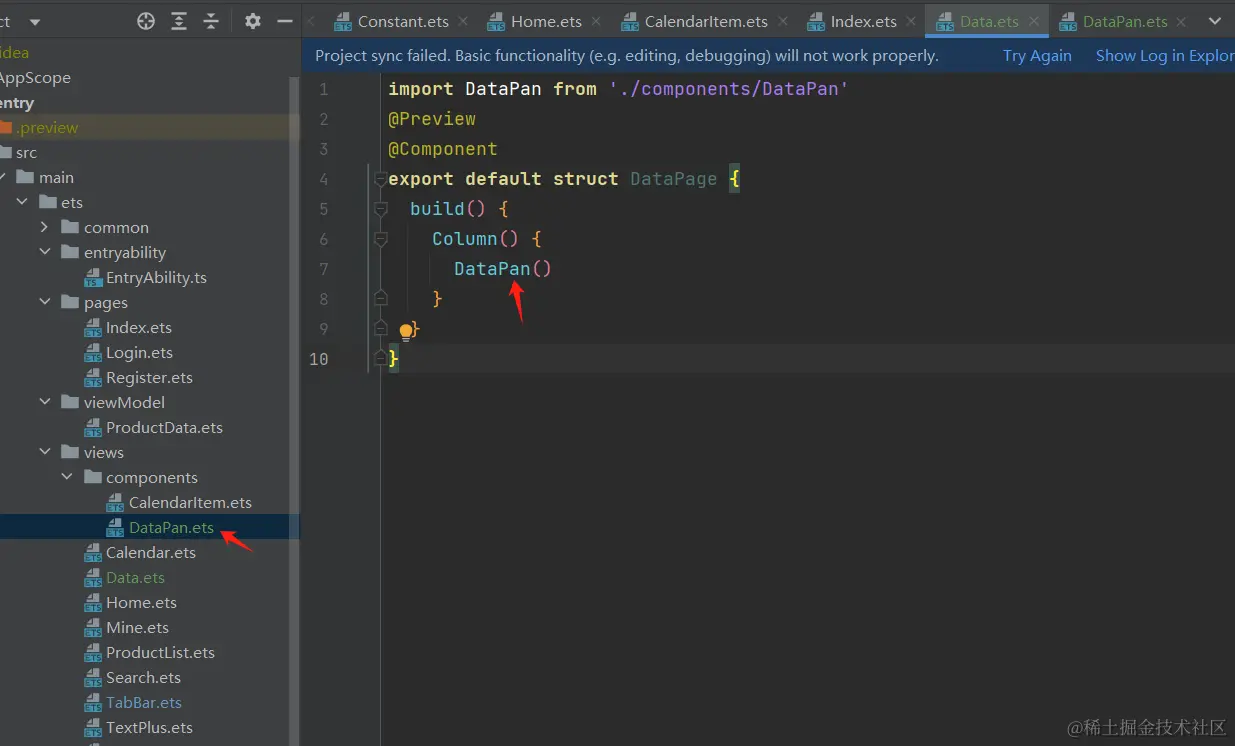Select Index.ets in pages folder
This screenshot has height=746, width=1235.
point(139,327)
